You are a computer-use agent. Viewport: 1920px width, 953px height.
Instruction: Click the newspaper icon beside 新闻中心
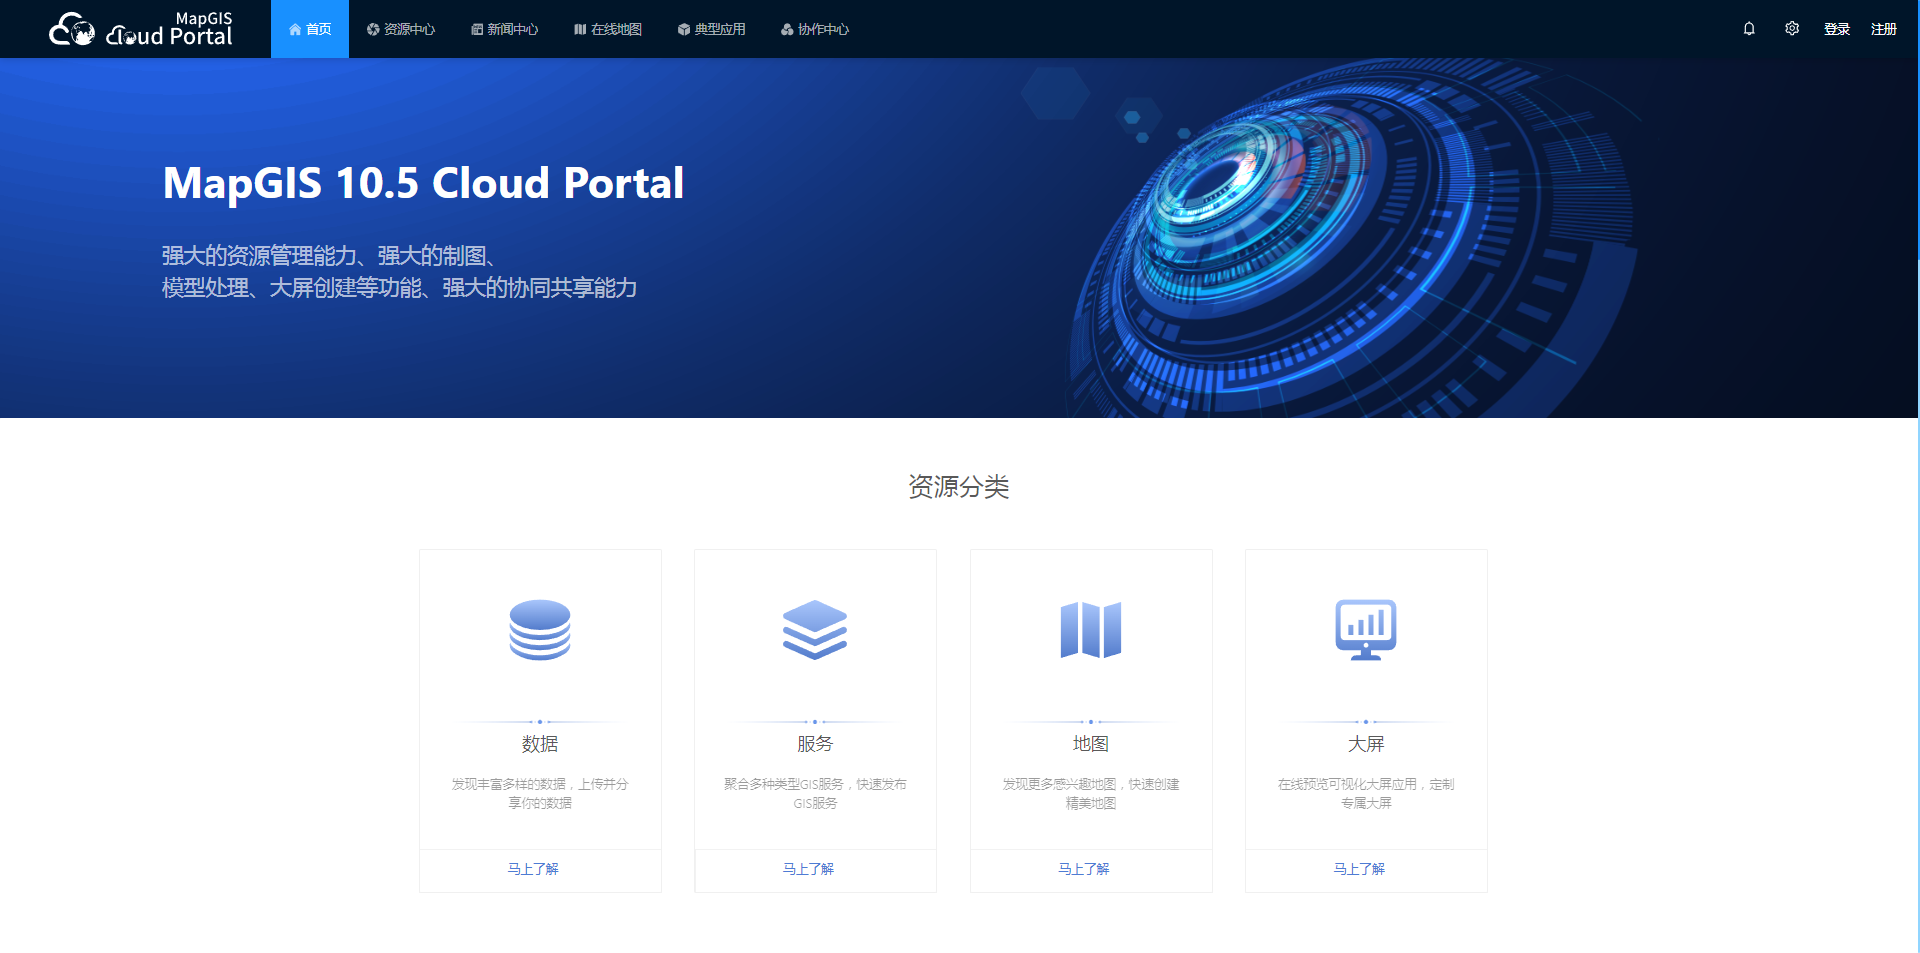click(x=477, y=29)
